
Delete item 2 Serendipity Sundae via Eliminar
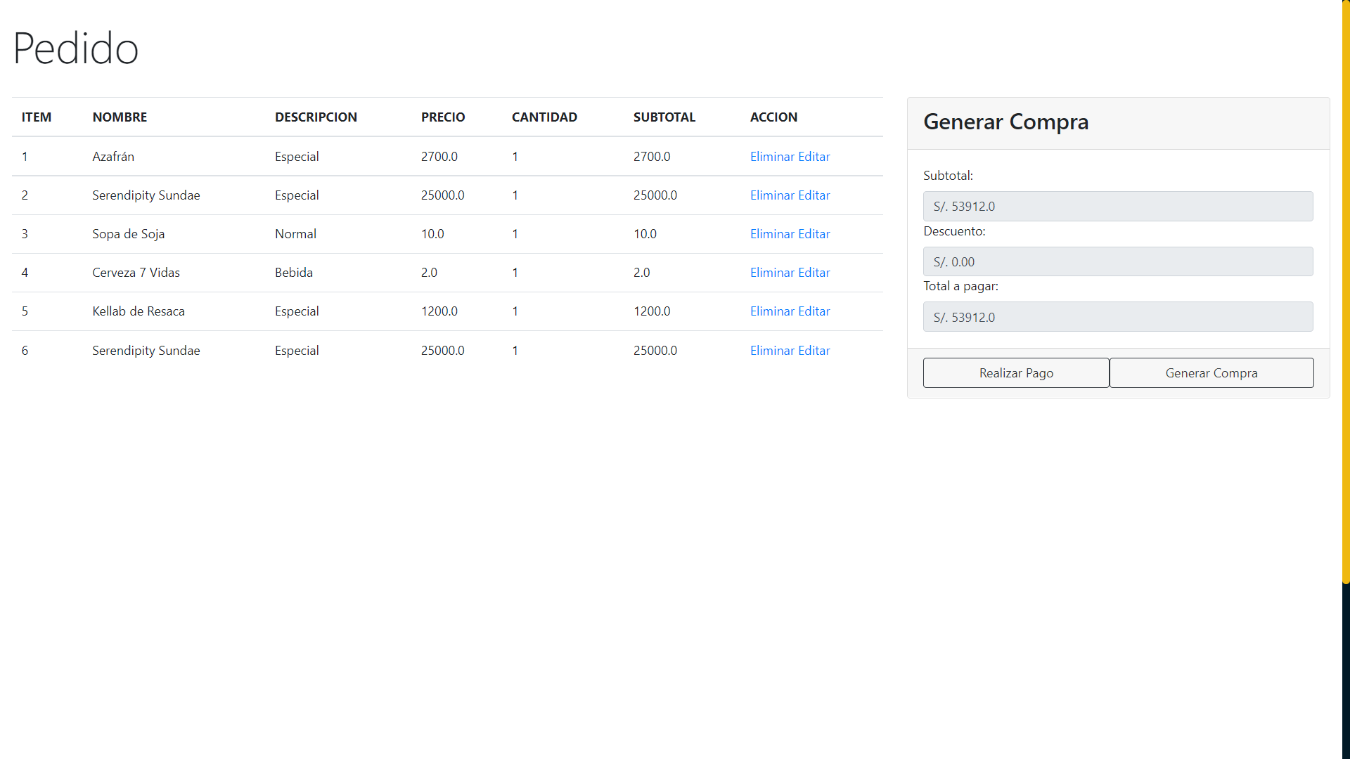(x=772, y=195)
